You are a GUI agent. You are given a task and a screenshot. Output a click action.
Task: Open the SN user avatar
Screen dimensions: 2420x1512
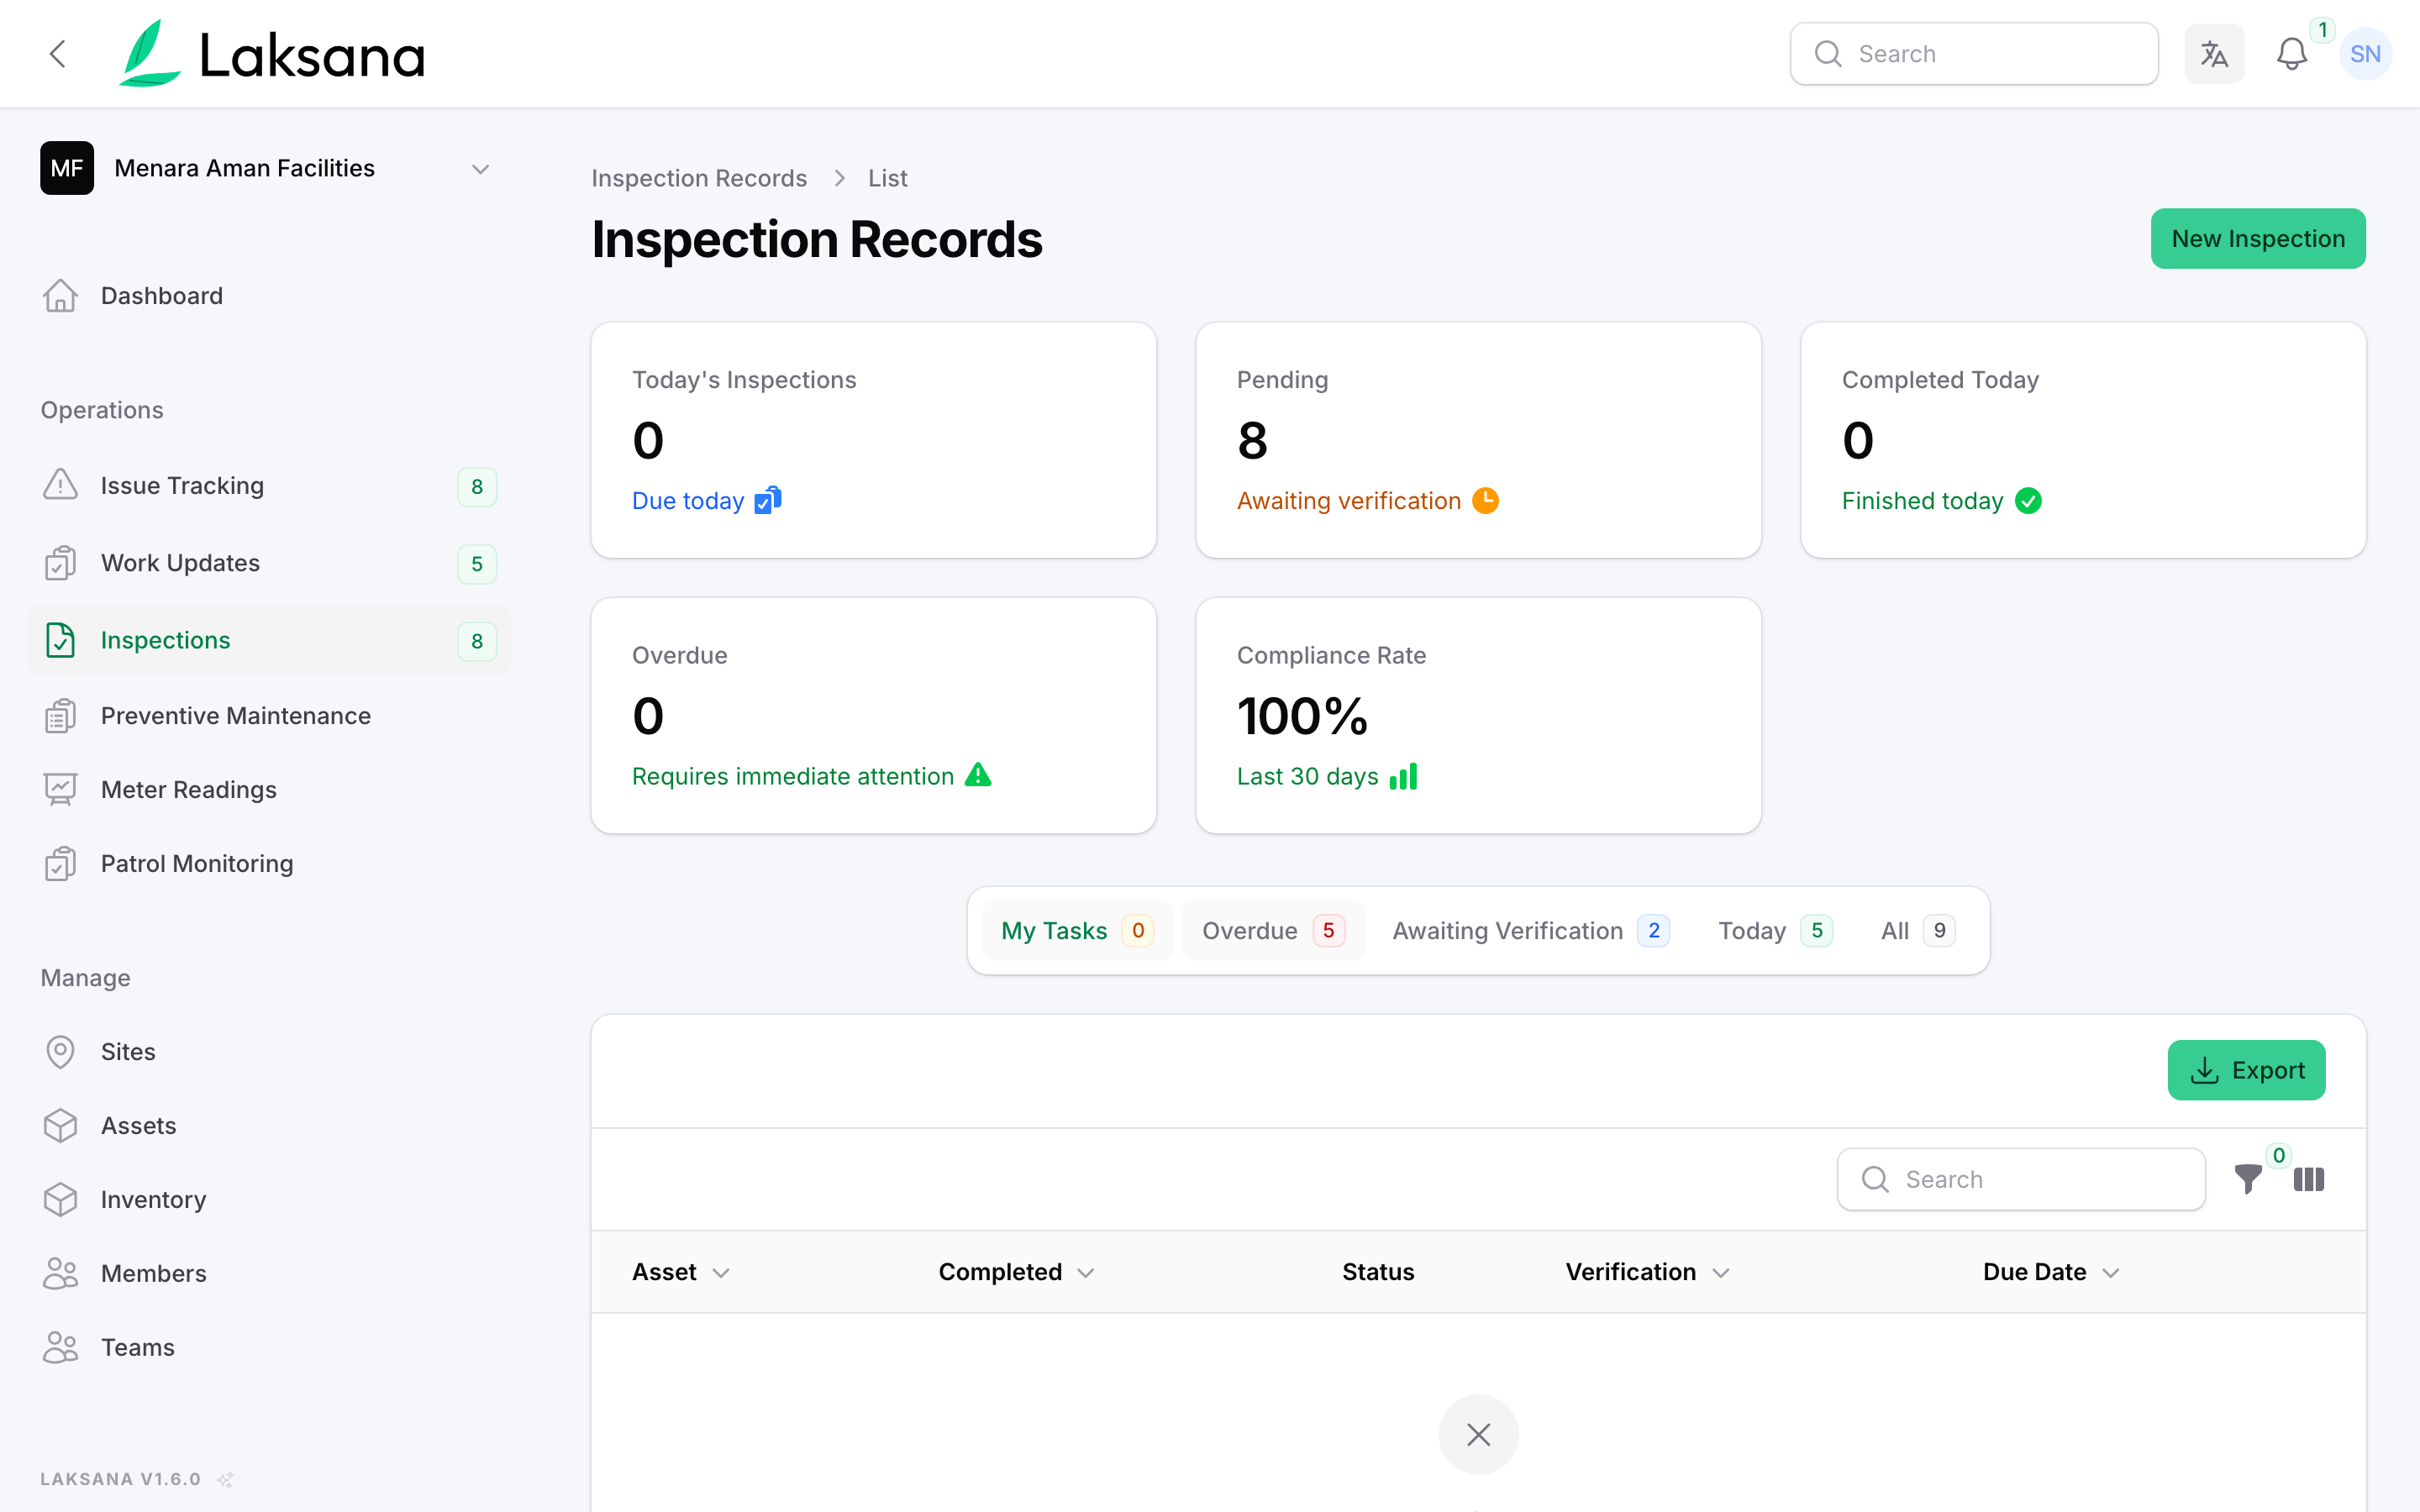(x=2365, y=54)
